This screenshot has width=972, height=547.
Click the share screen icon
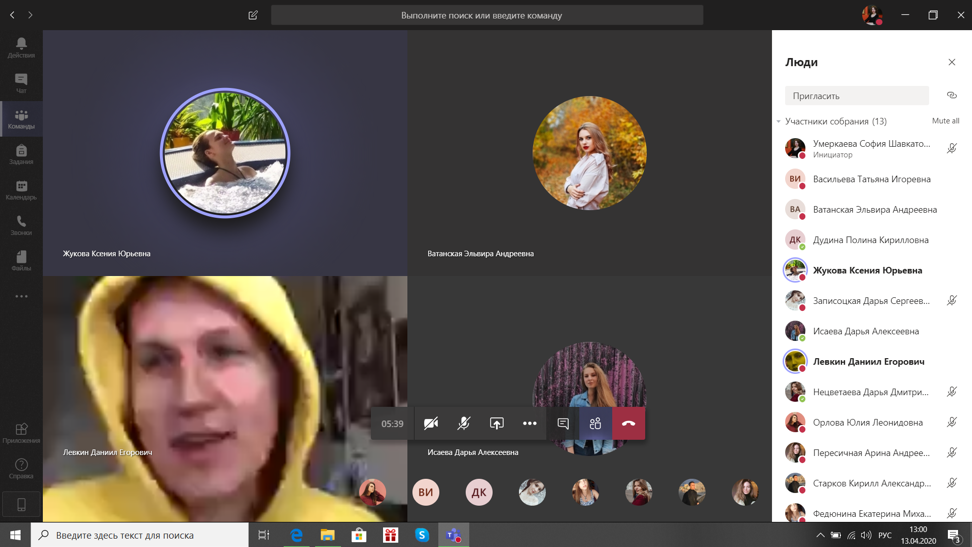497,423
